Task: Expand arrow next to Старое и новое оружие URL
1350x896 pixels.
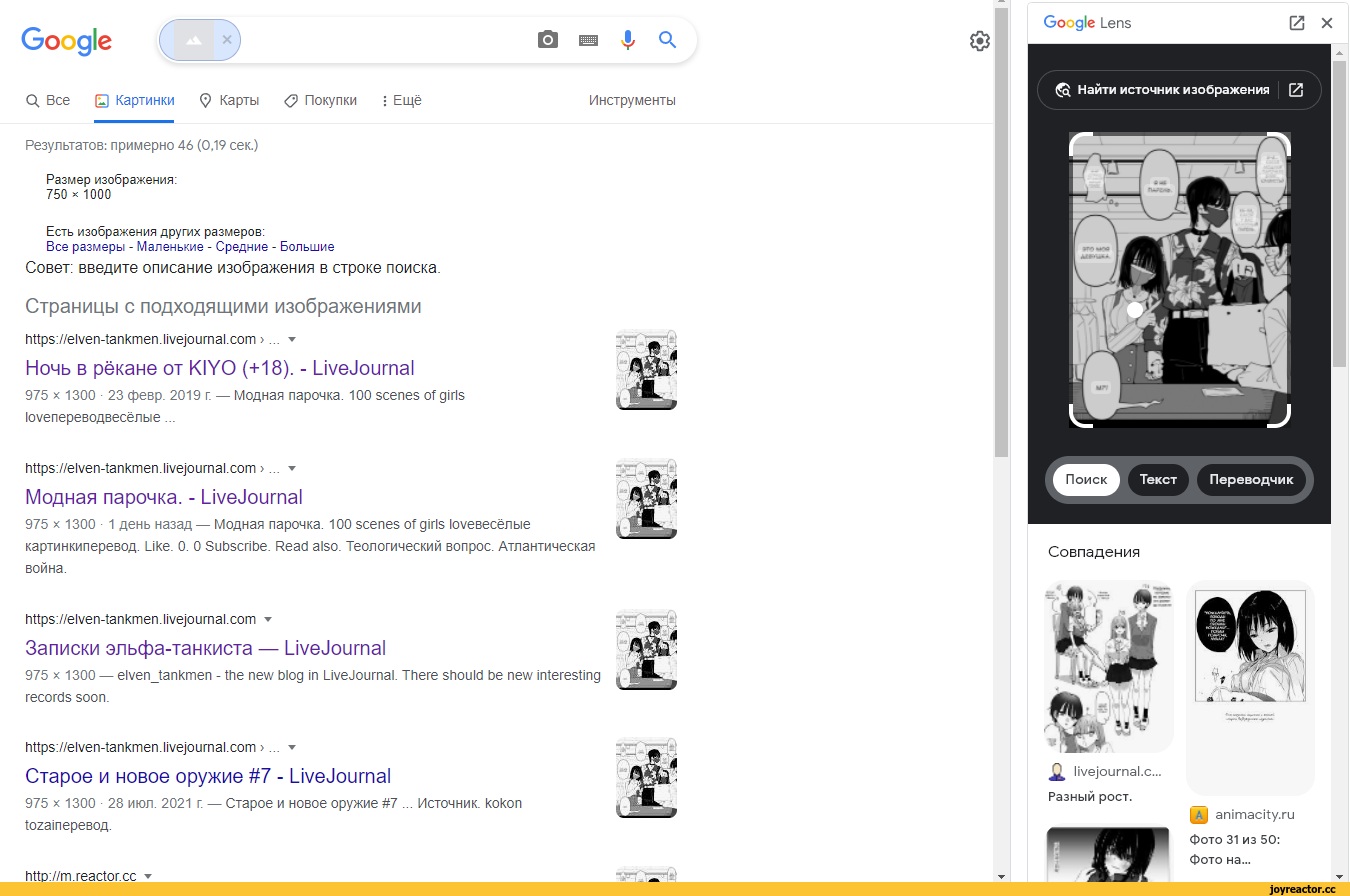Action: coord(292,748)
